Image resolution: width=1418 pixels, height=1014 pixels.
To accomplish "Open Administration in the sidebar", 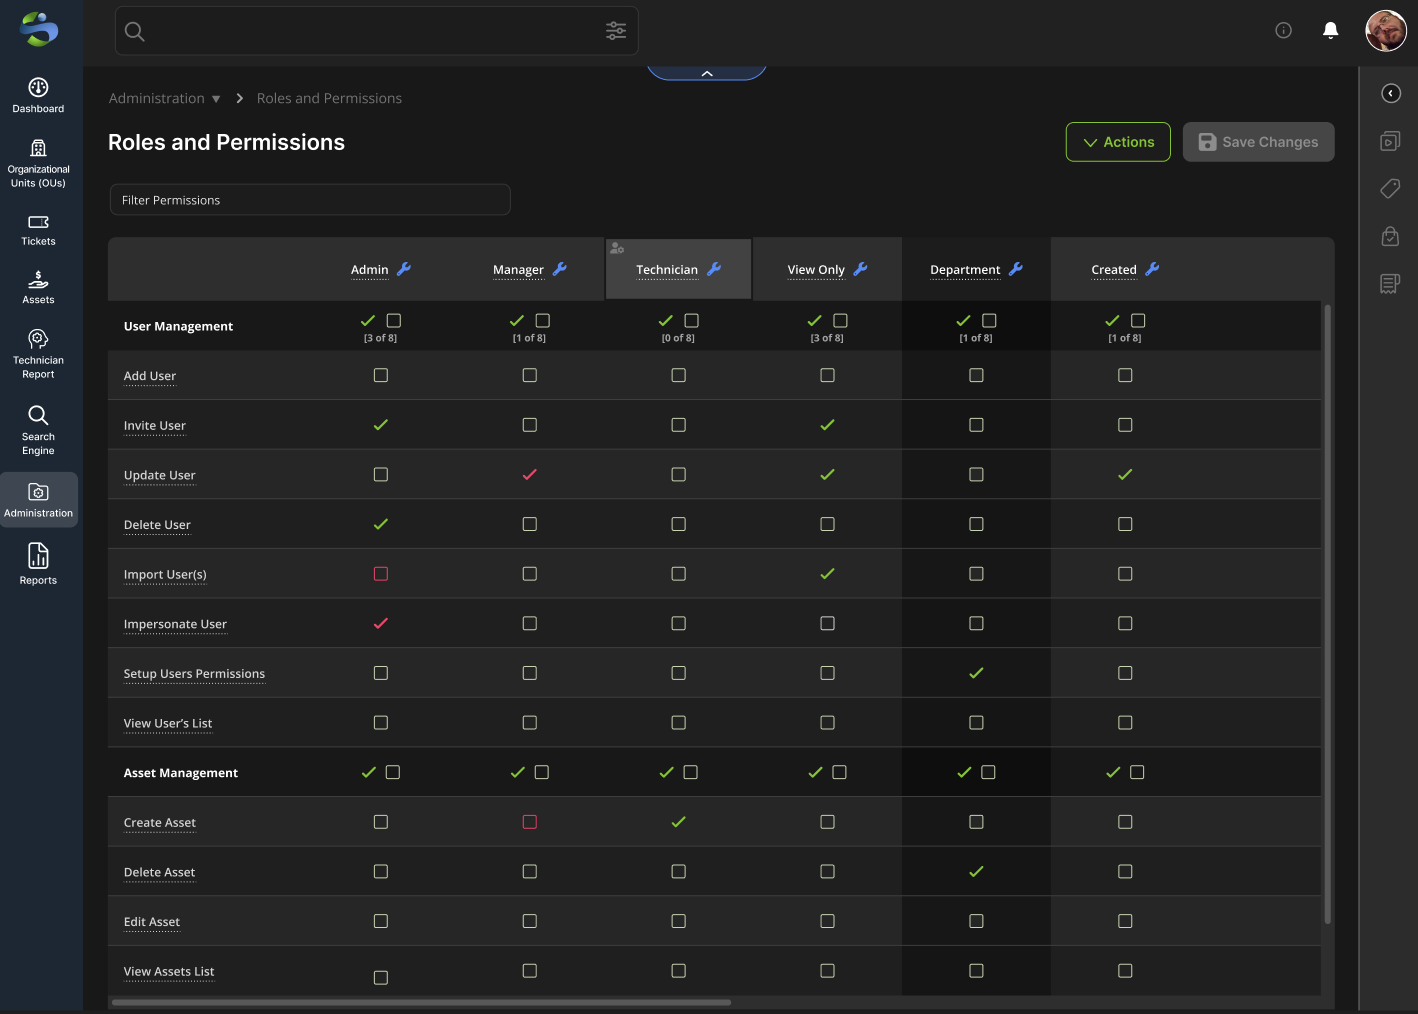I will pos(38,499).
